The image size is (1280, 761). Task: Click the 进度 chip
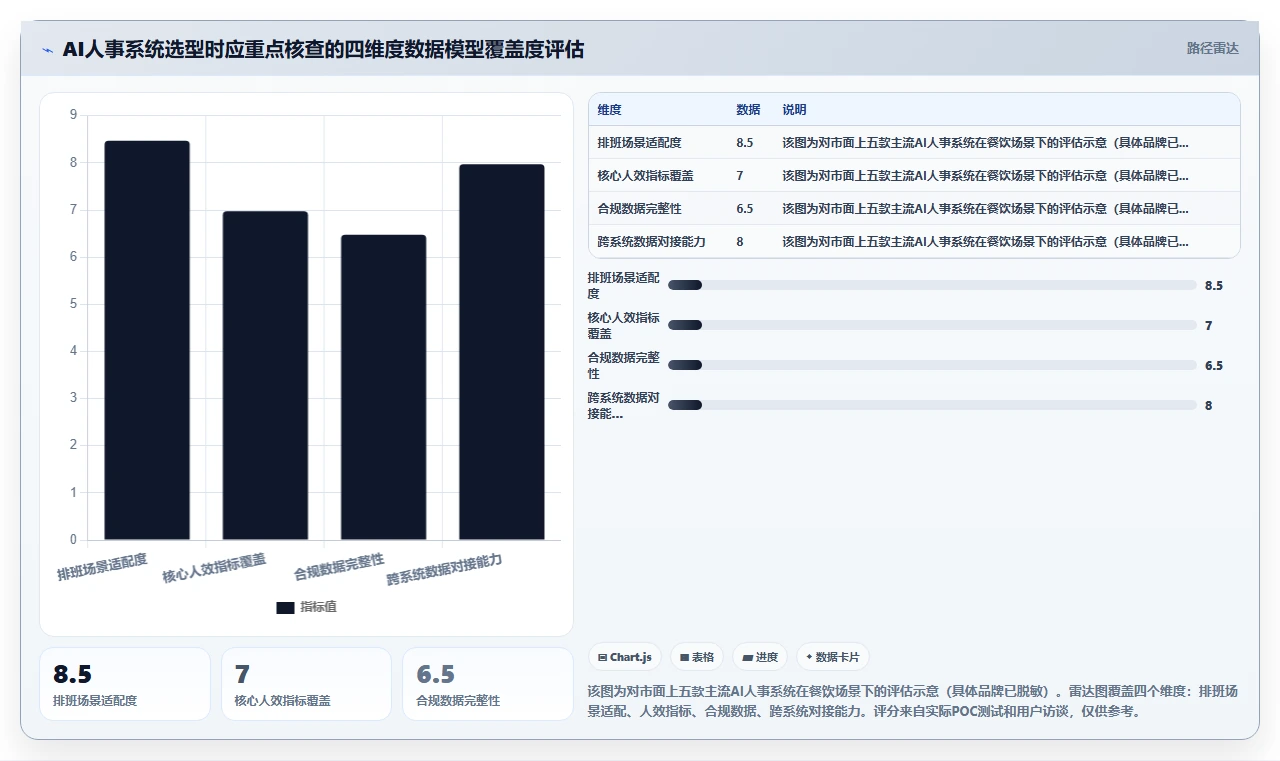click(760, 657)
